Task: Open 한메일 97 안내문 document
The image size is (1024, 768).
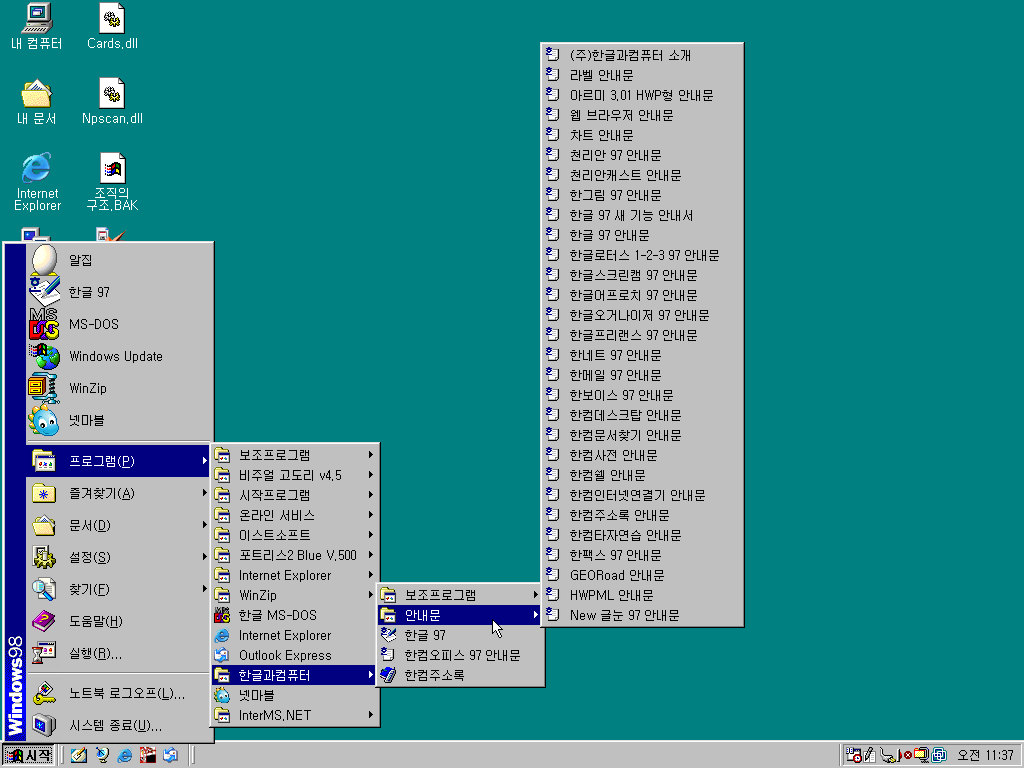Action: [643, 375]
